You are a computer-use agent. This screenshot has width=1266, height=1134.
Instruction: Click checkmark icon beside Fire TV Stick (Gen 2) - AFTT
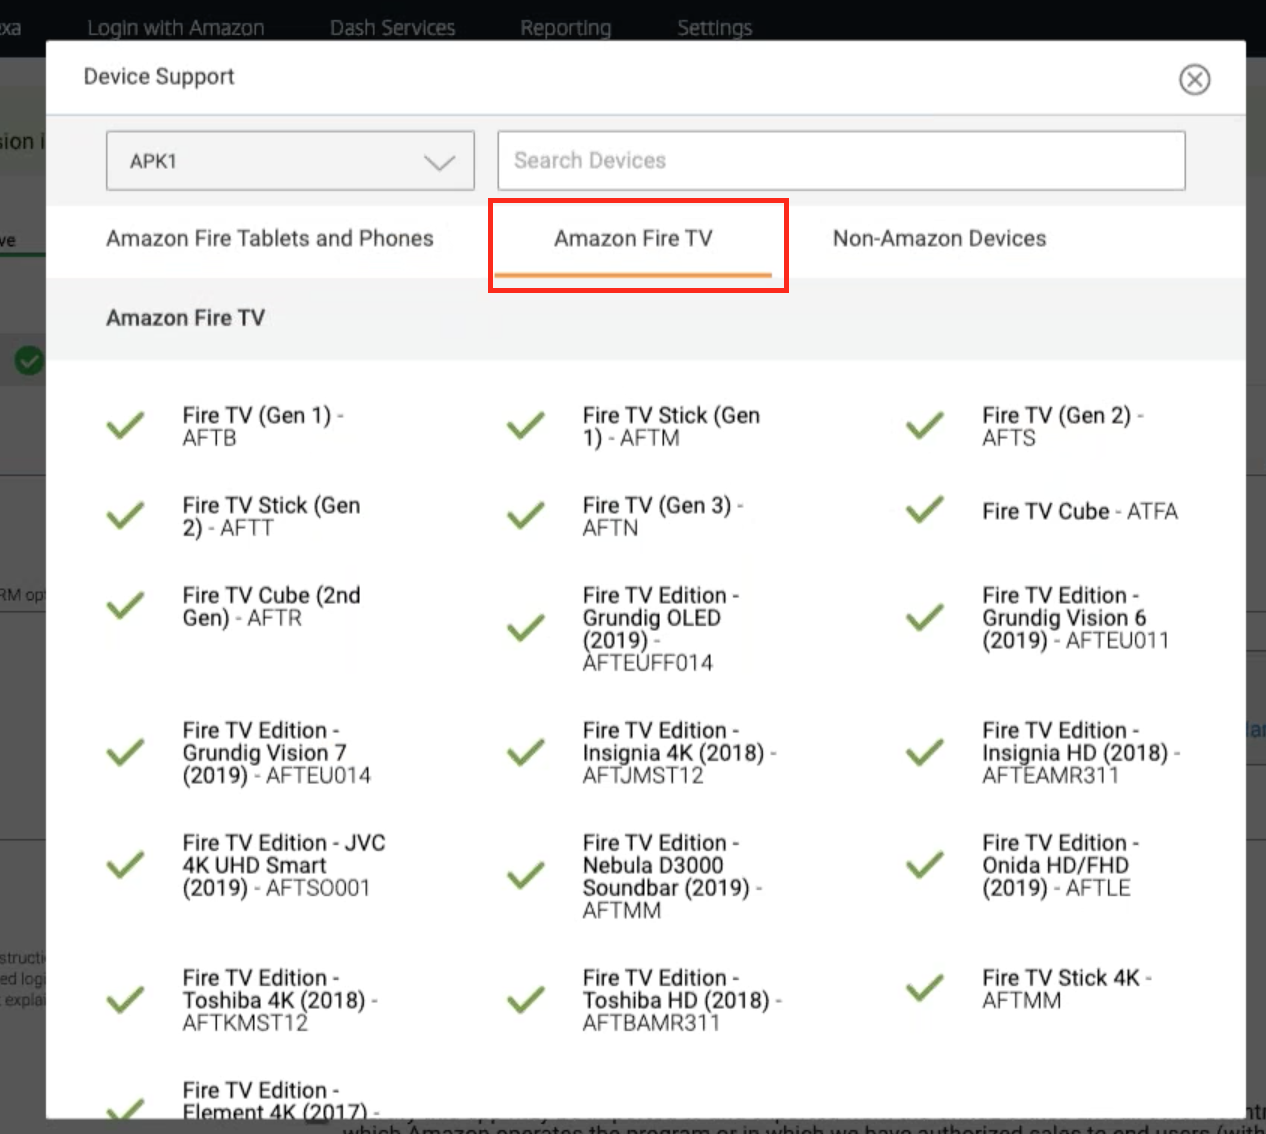(126, 516)
